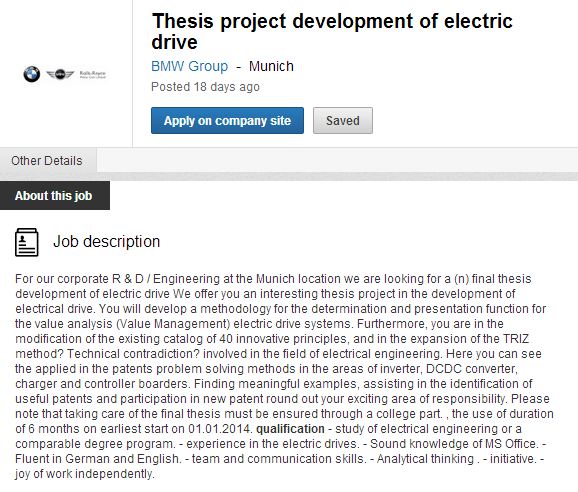578x492 pixels.
Task: Click the Munich location text
Action: click(271, 66)
